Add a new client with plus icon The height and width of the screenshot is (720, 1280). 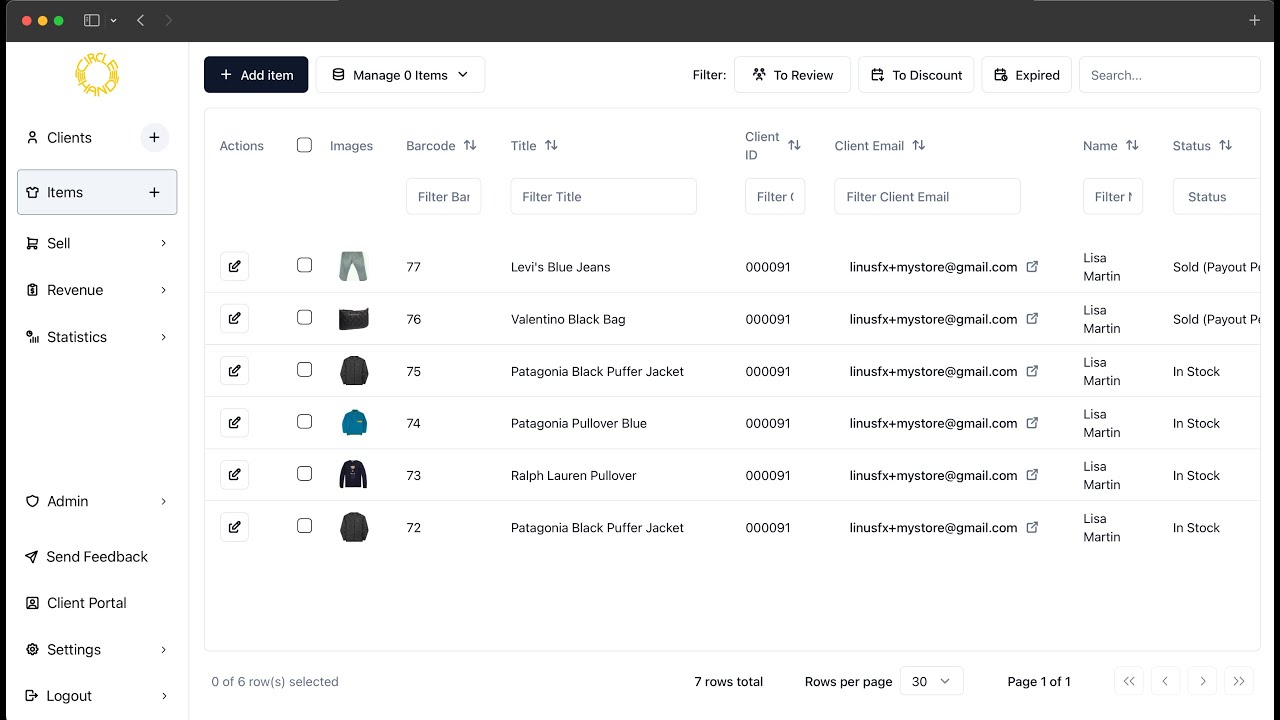click(154, 138)
